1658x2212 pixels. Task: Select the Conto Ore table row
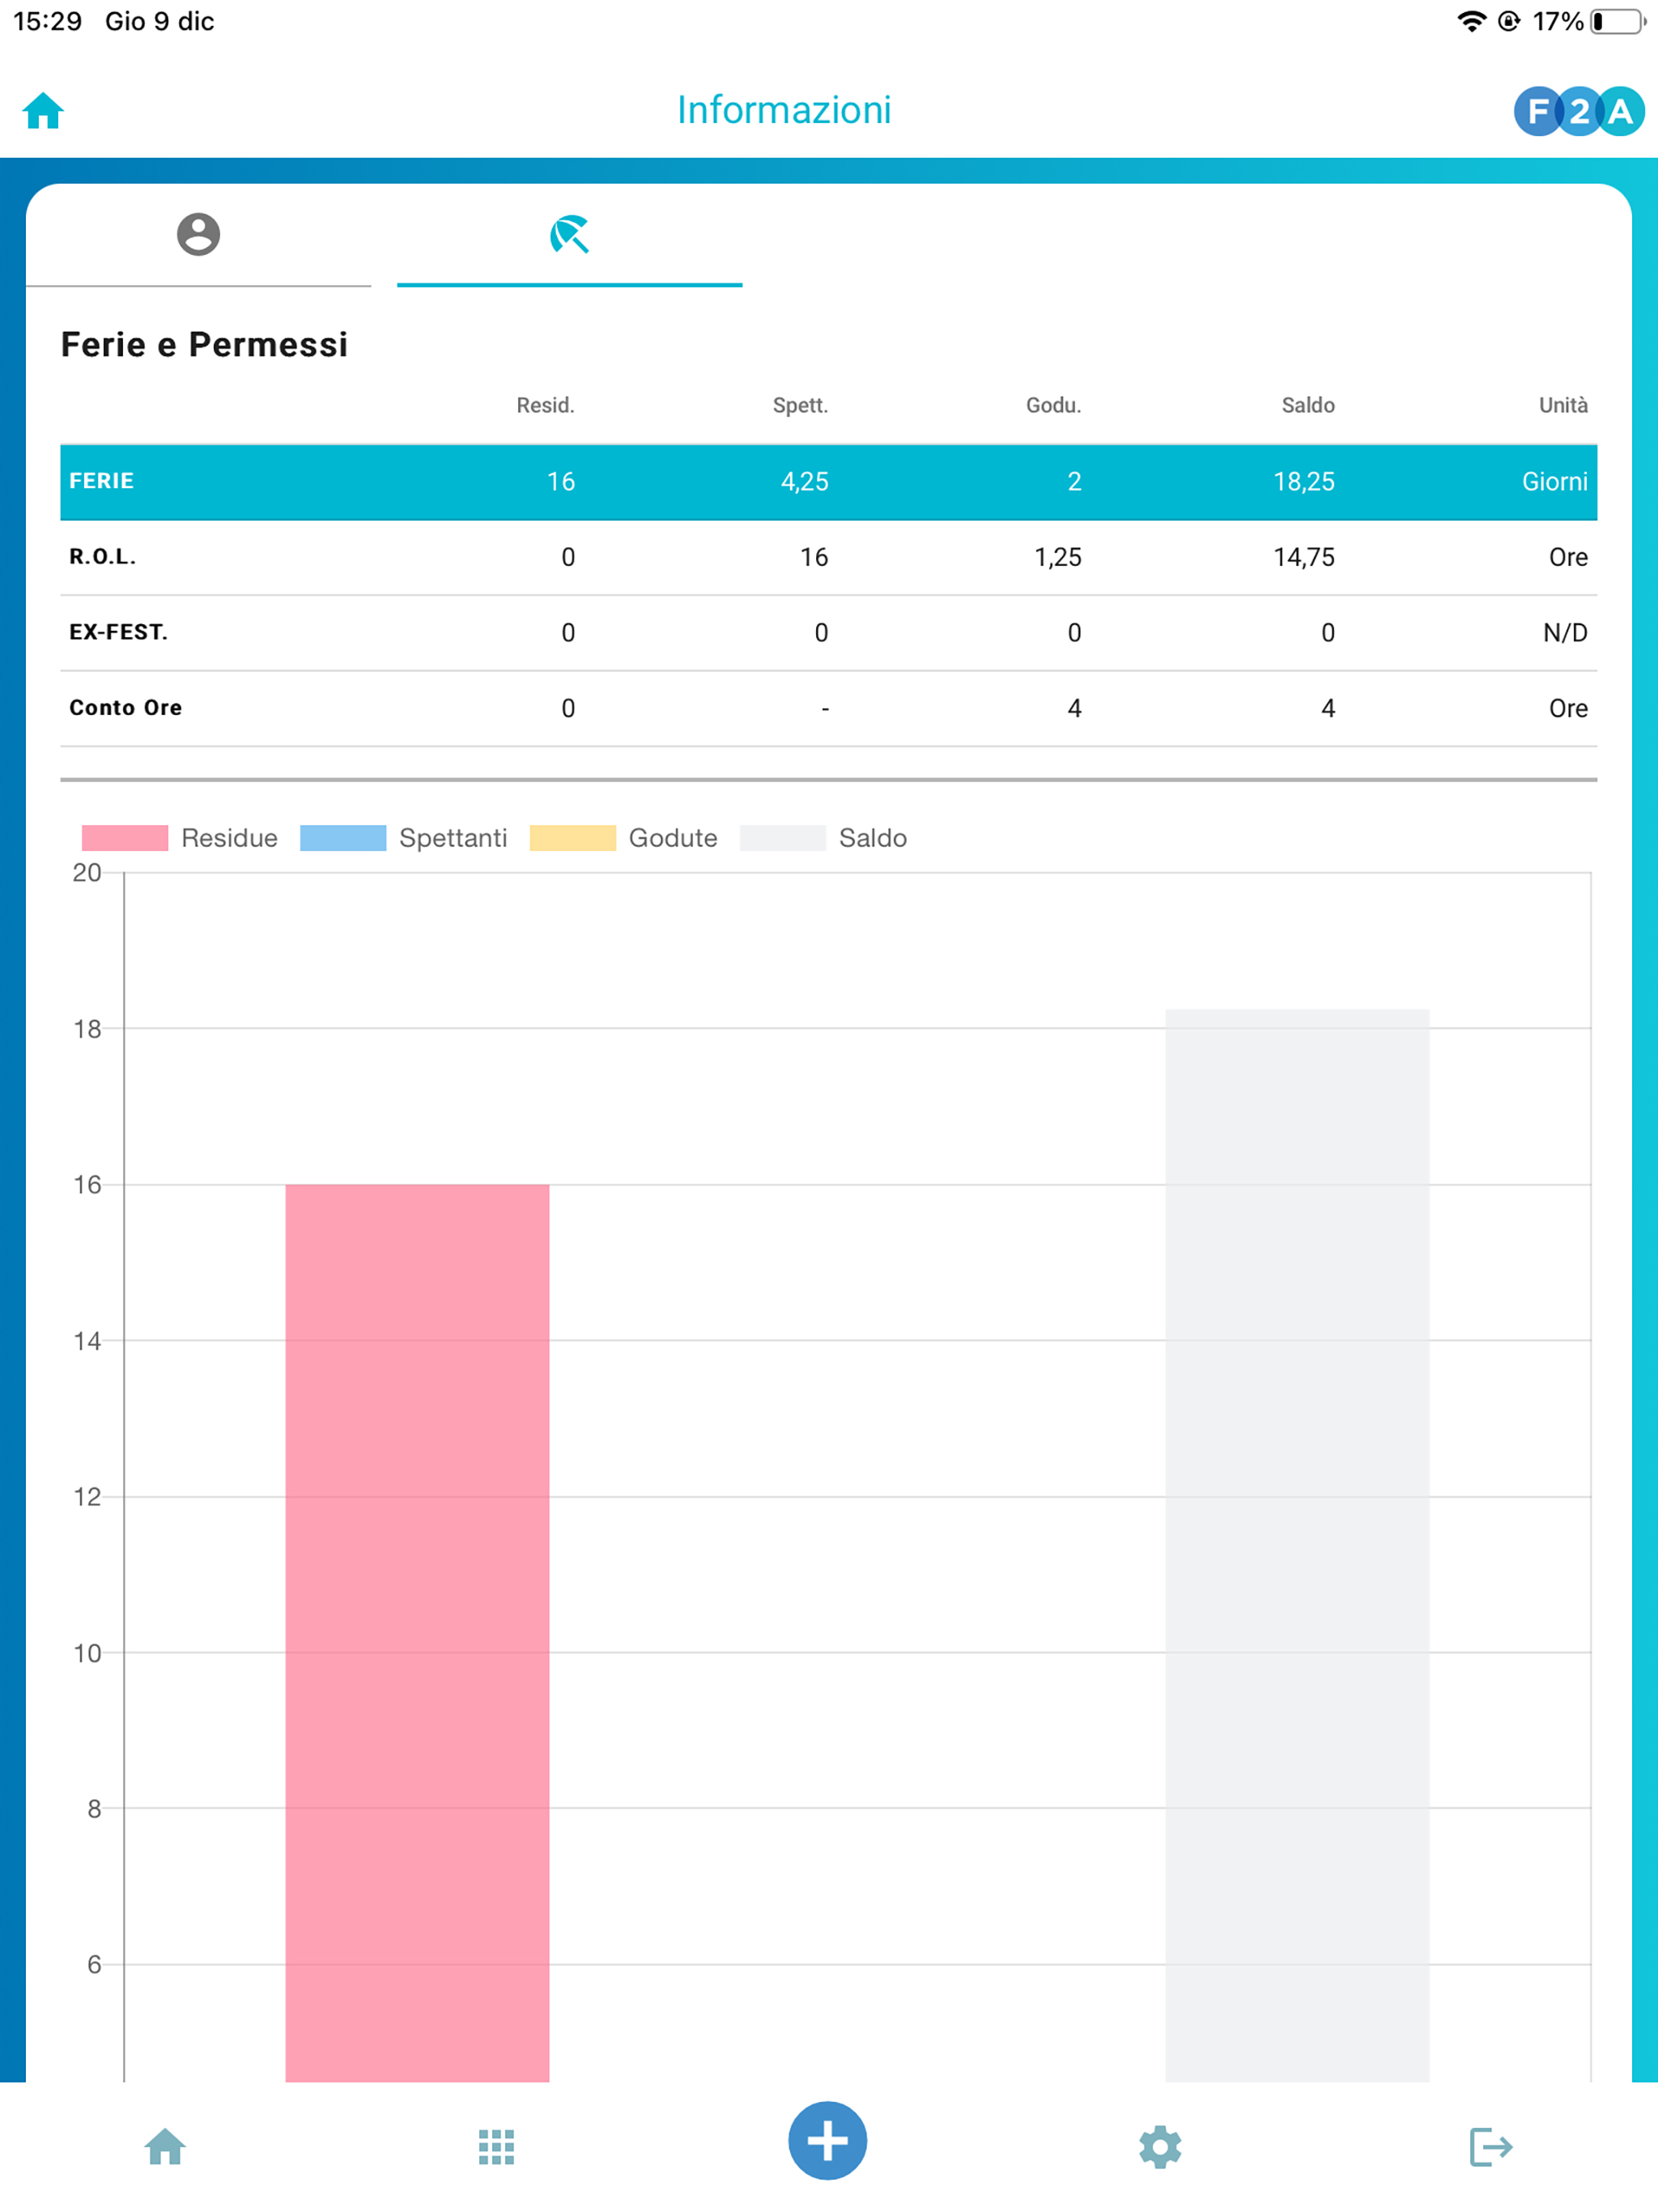pos(828,708)
